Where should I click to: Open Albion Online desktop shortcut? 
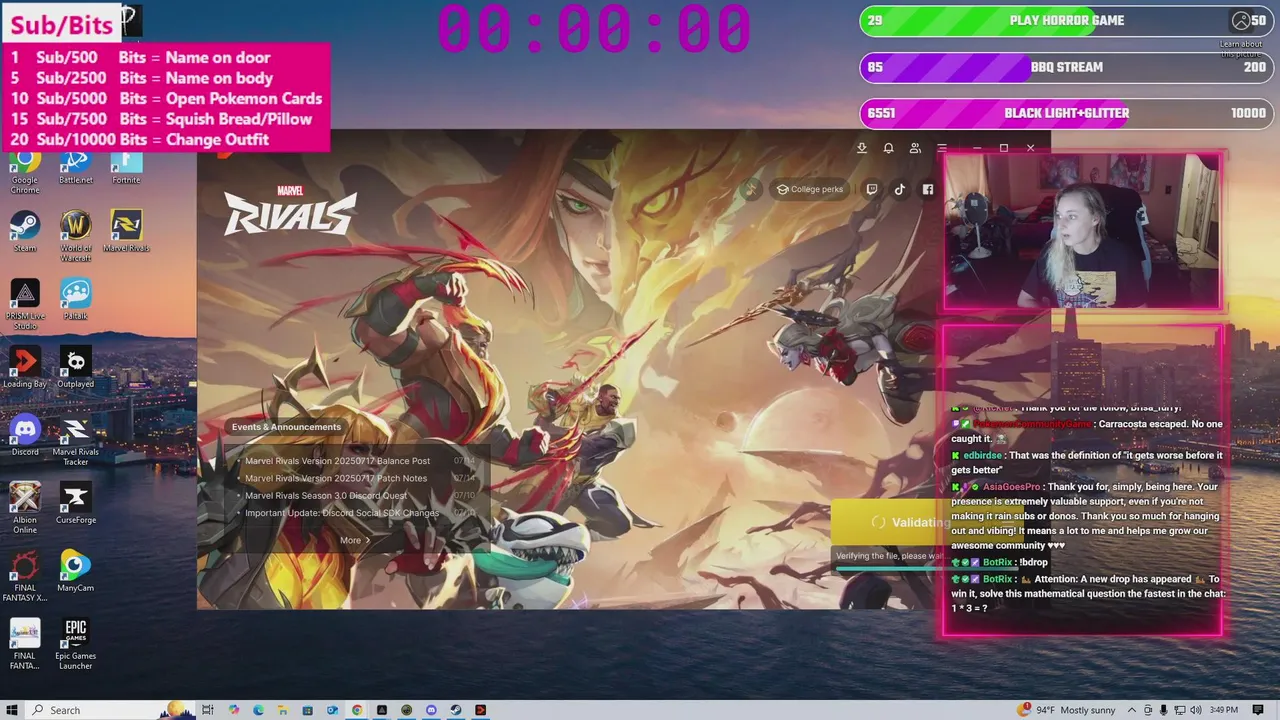click(x=25, y=508)
